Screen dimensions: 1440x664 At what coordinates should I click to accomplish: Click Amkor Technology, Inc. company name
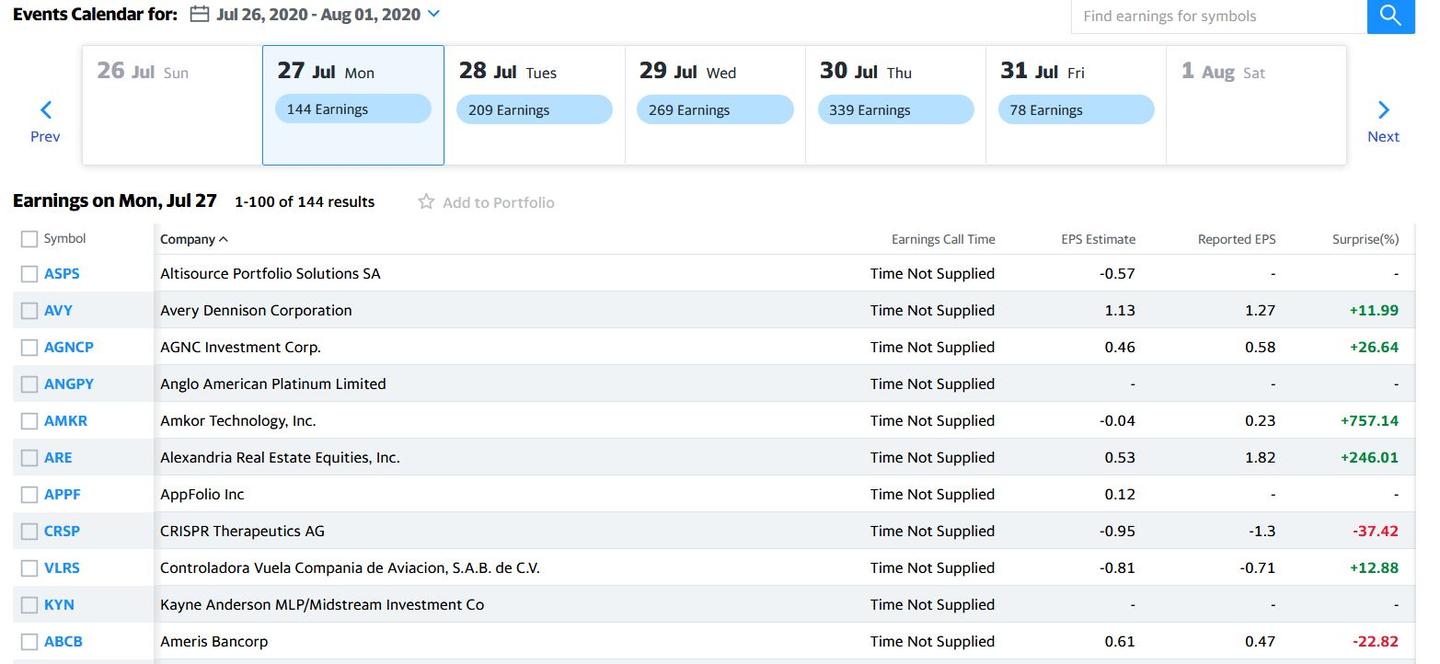tap(238, 421)
